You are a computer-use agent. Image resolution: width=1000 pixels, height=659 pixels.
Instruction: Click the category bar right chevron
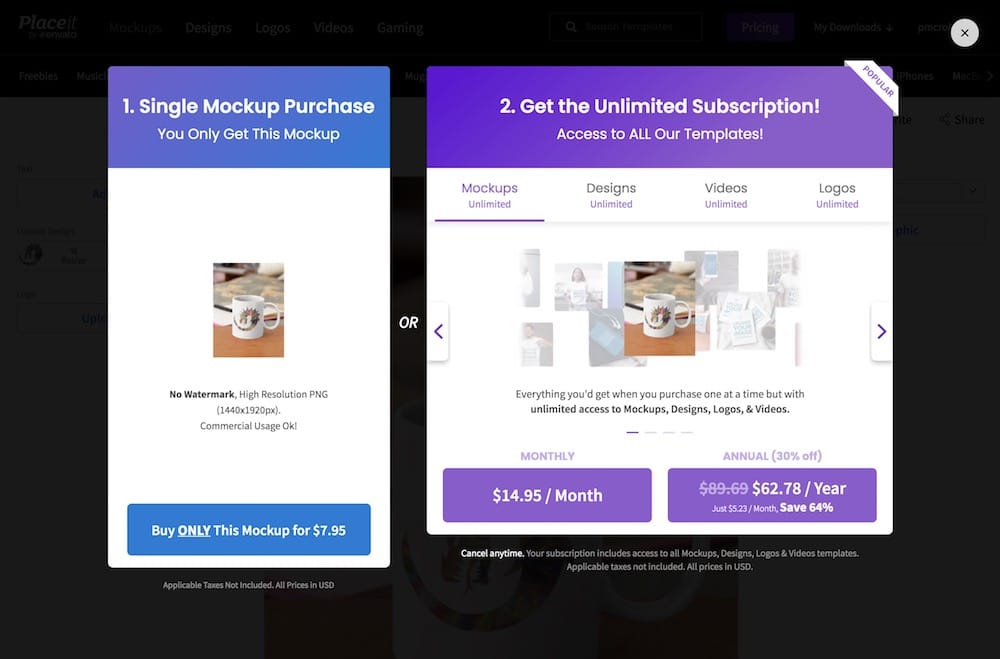(989, 76)
